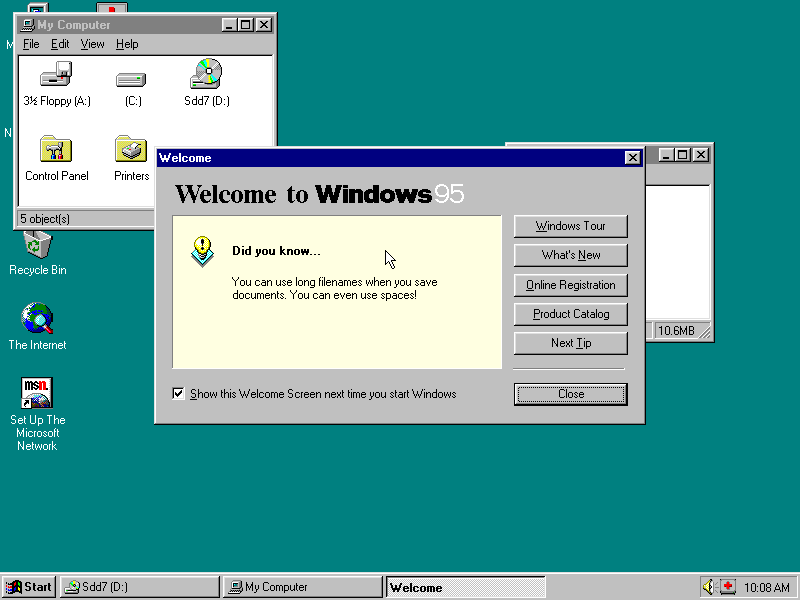Show the Next Tip
The width and height of the screenshot is (800, 600).
[570, 343]
